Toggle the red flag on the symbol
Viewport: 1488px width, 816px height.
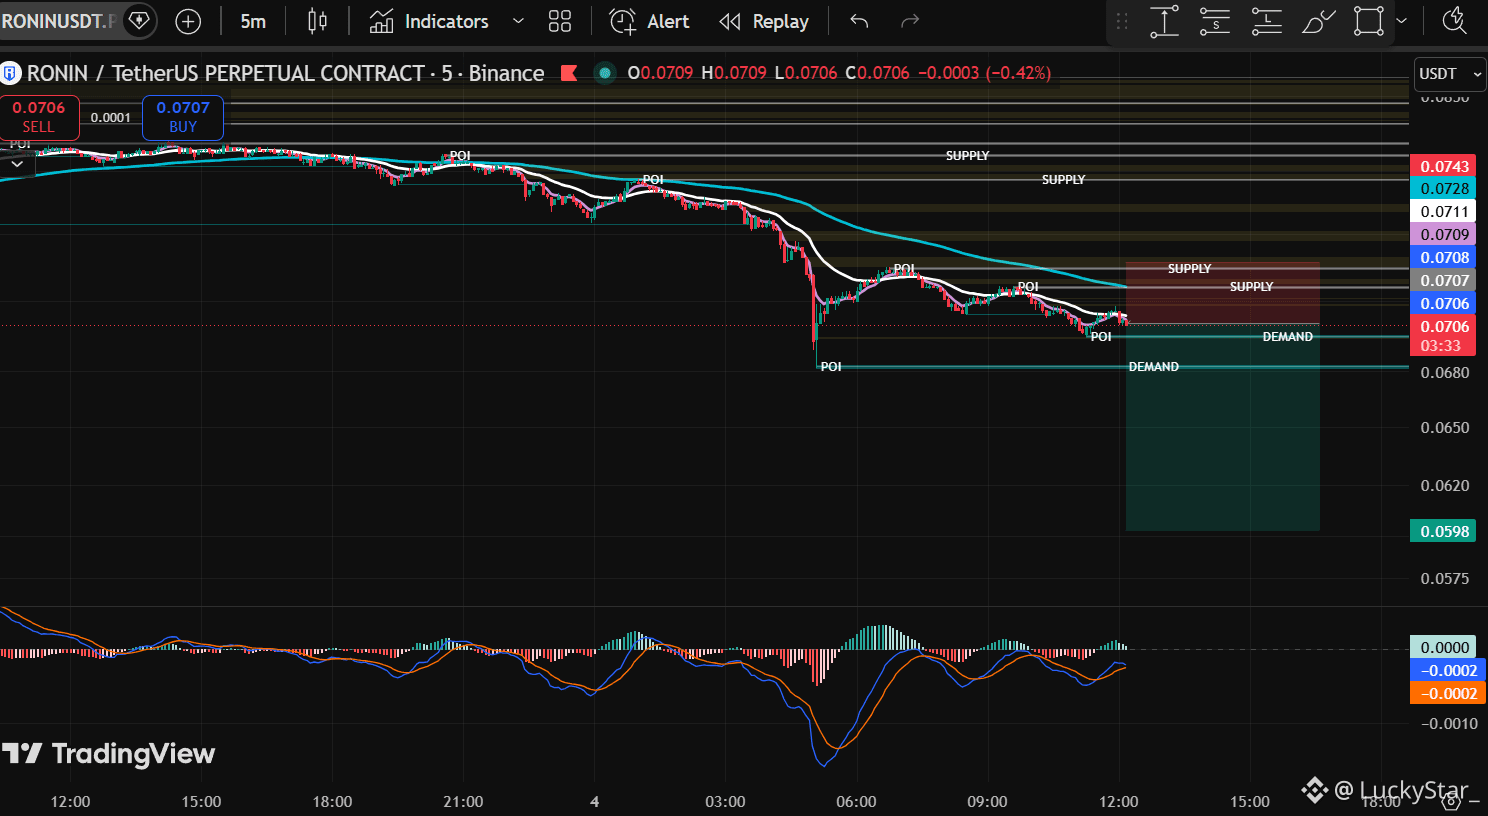(x=569, y=73)
